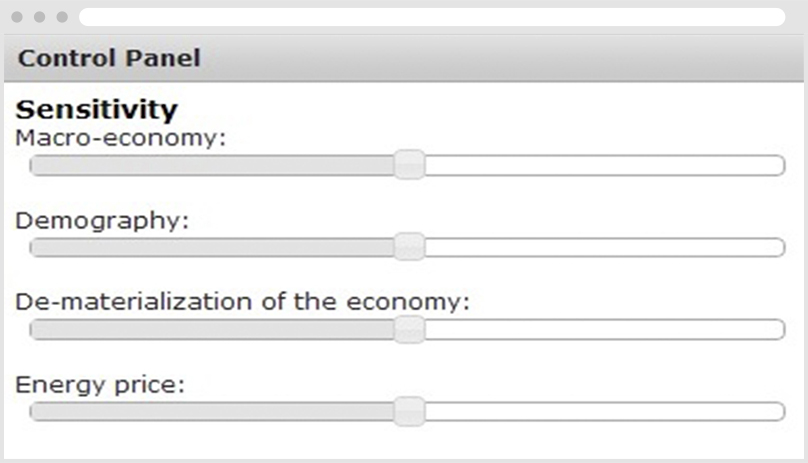Screen dimensions: 808x463
Task: Click the Control Panel header bar
Action: pos(404,58)
